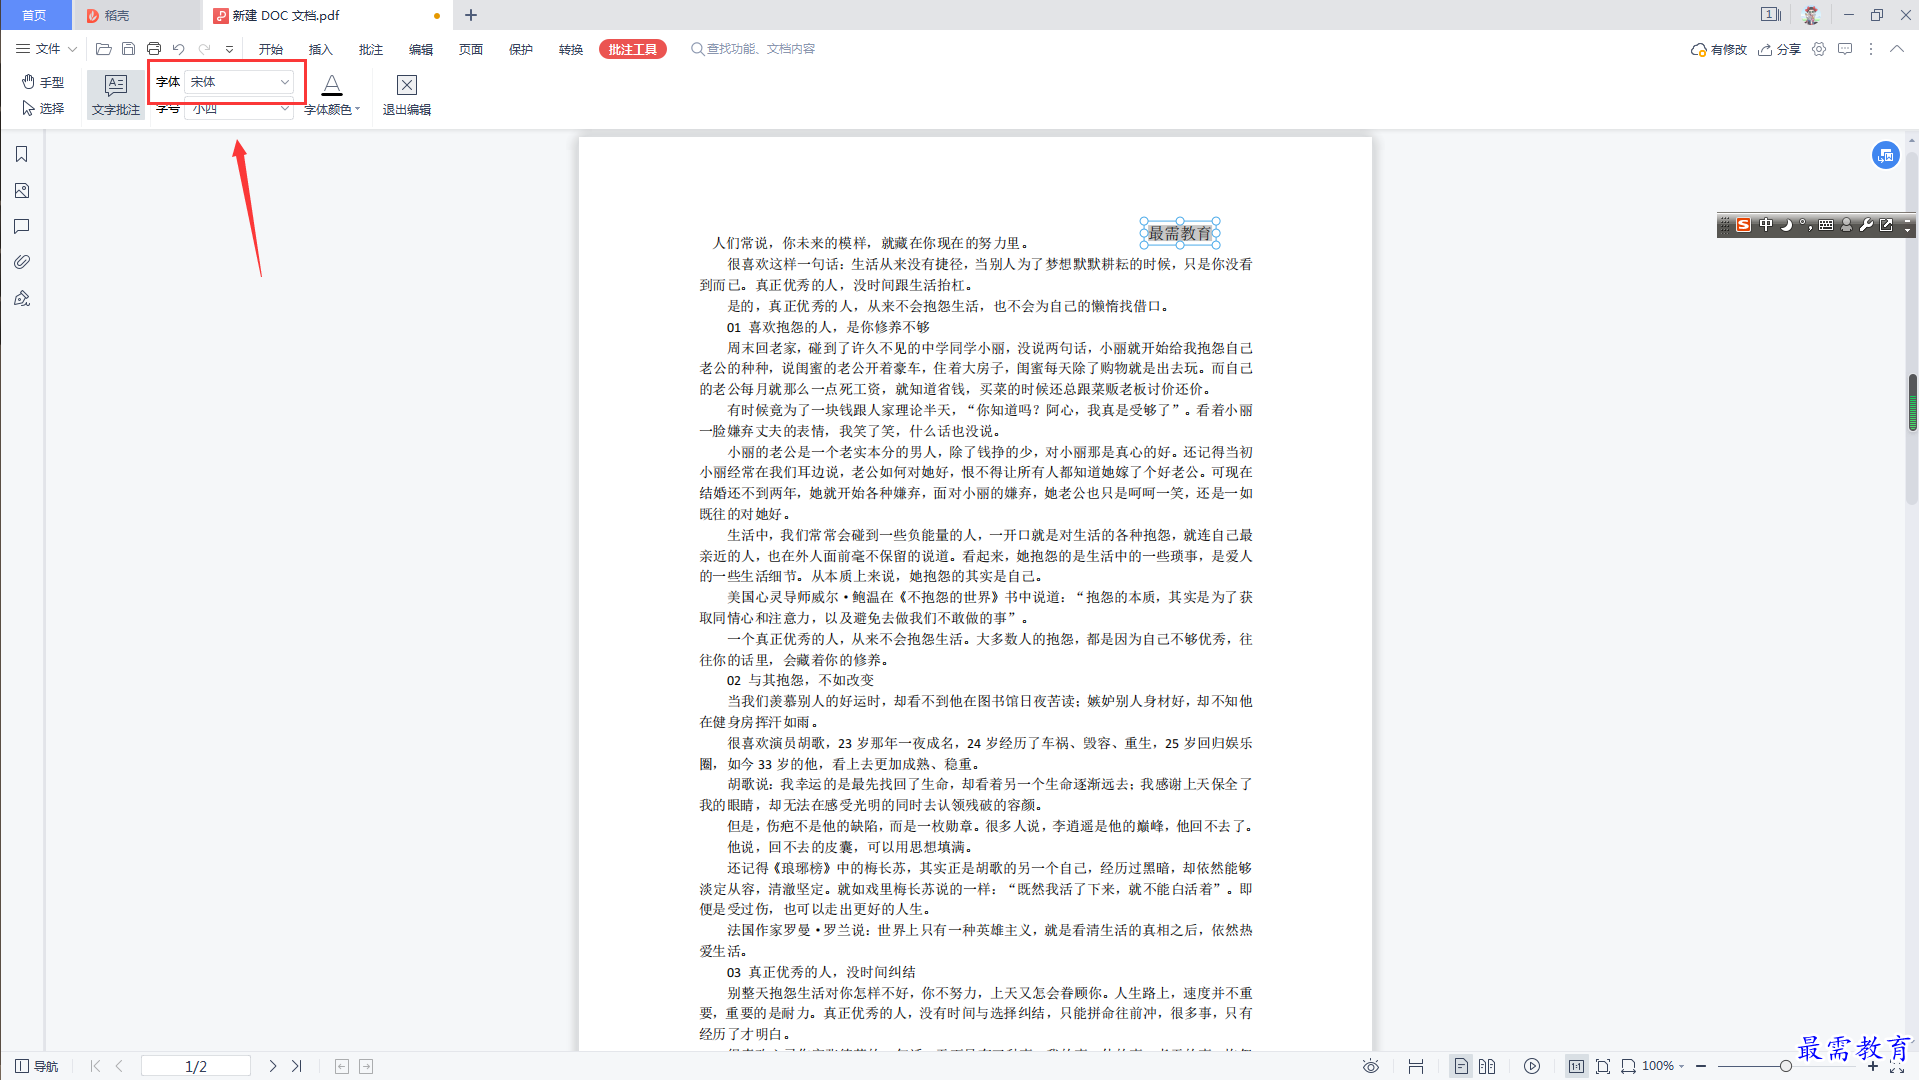This screenshot has height=1080, width=1919.
Task: Click the 字体颜色 letter A color icon
Action: pos(332,85)
